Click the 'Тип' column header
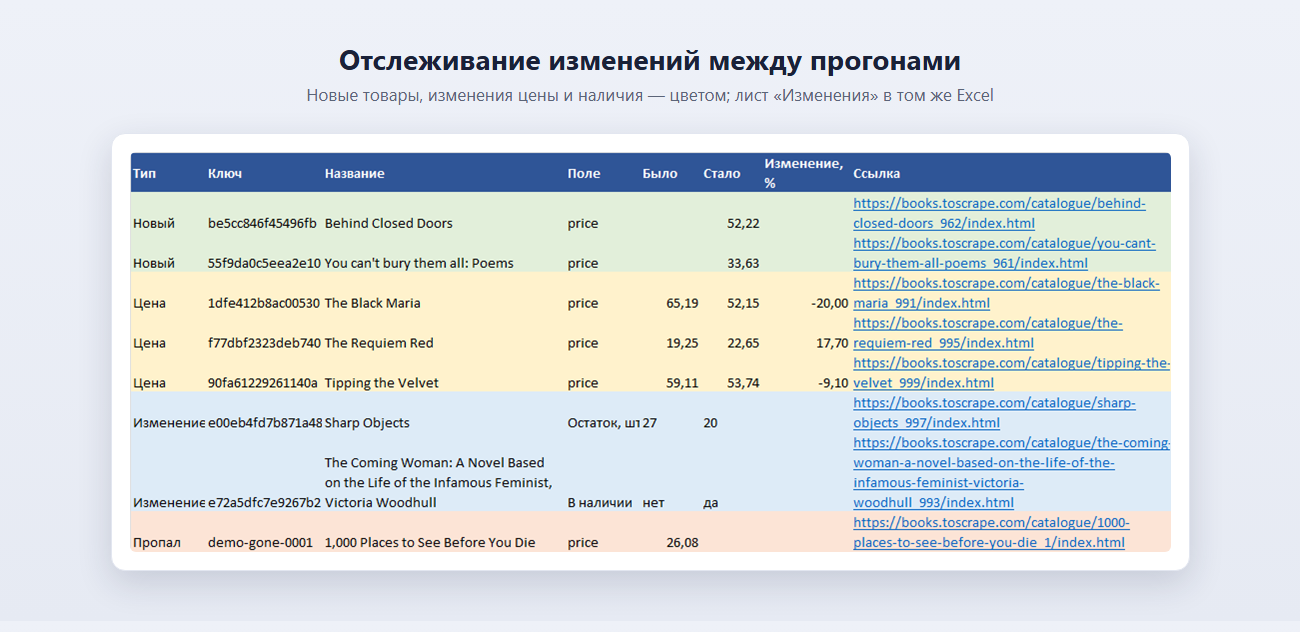This screenshot has width=1300, height=632. pyautogui.click(x=144, y=173)
